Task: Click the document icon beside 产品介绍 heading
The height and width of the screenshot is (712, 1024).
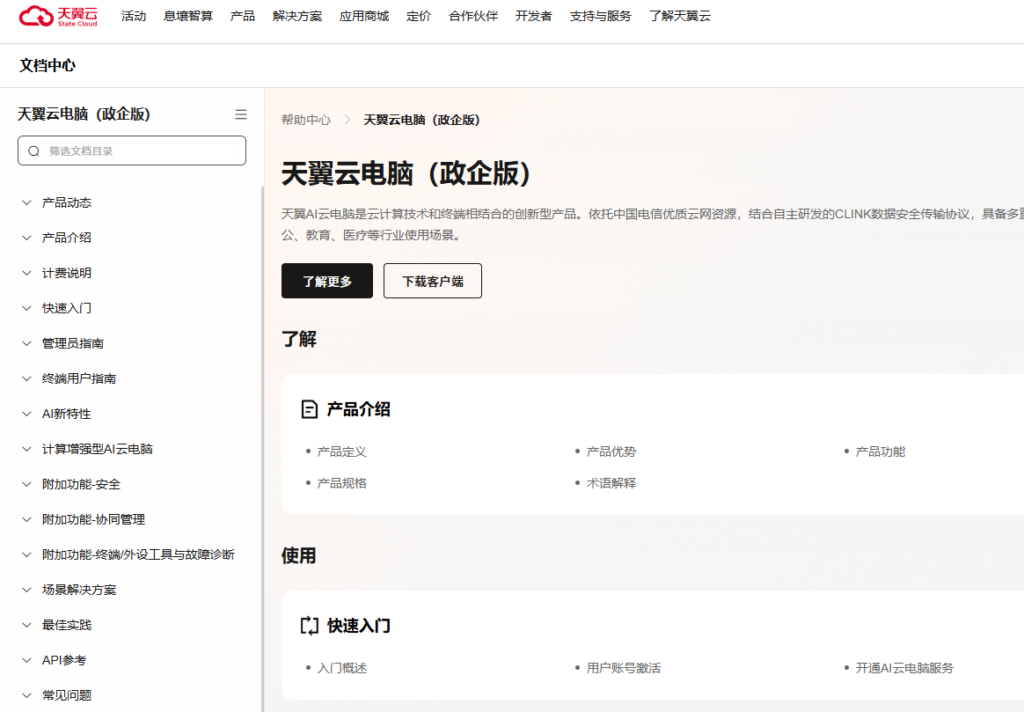Action: 309,409
